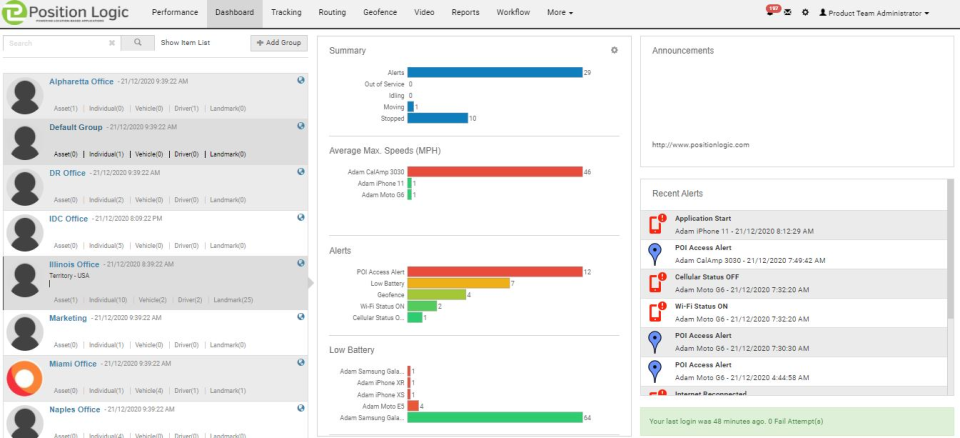
Task: Toggle Show Item List
Action: (x=186, y=43)
